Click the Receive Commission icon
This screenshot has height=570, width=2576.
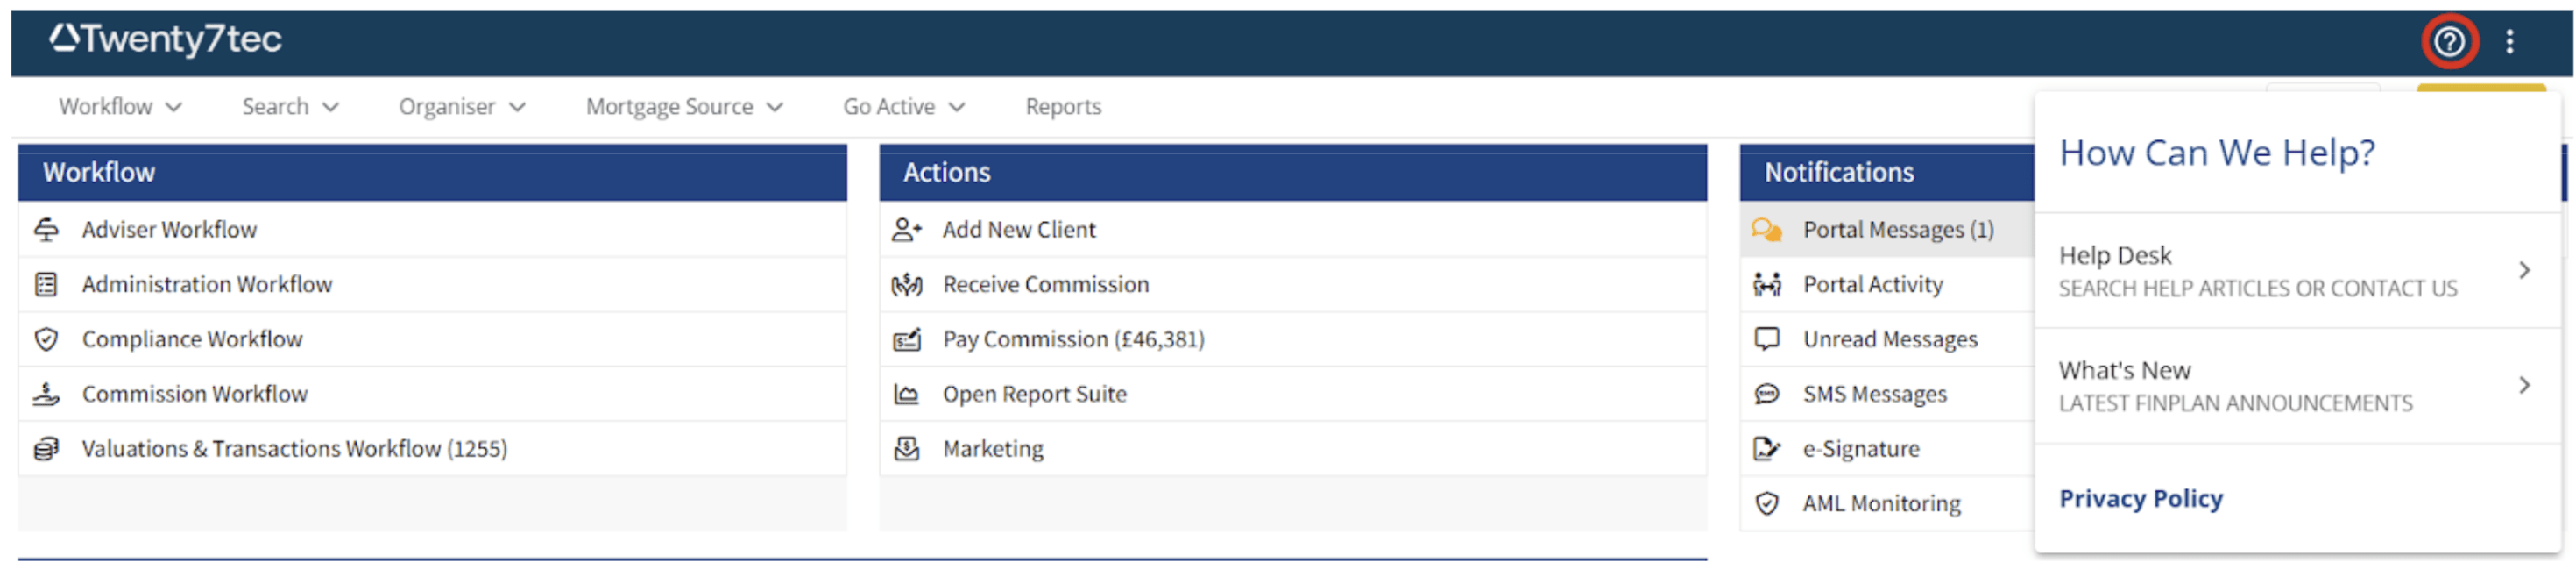pos(906,285)
